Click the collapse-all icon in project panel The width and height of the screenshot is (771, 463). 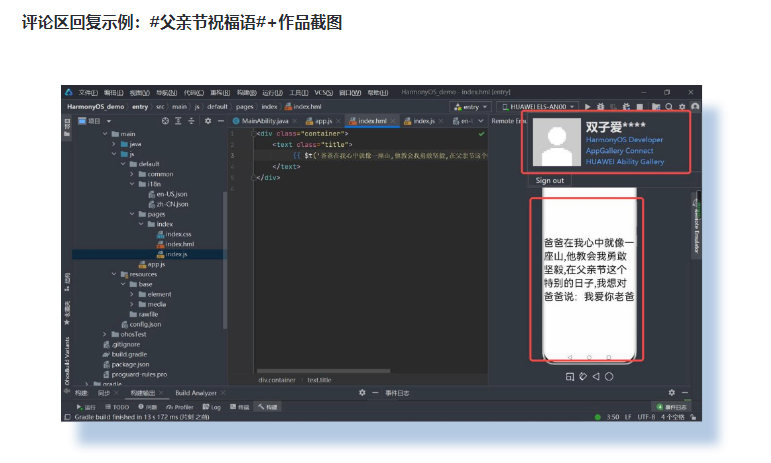(191, 121)
